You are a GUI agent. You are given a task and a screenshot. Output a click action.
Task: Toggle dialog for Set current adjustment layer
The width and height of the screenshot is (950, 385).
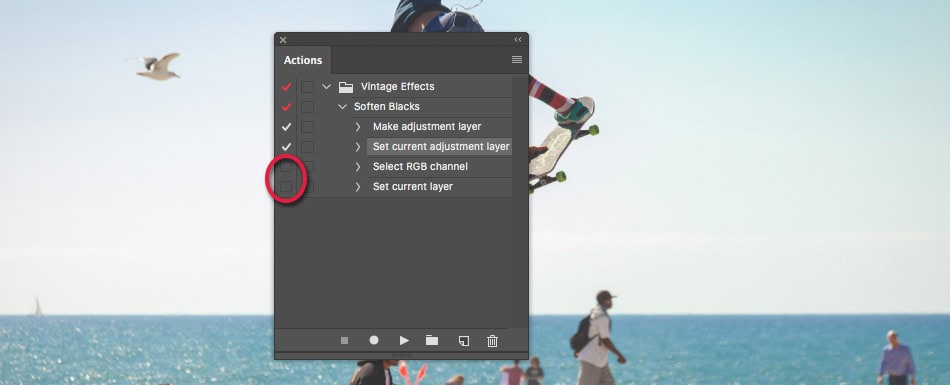pos(308,147)
